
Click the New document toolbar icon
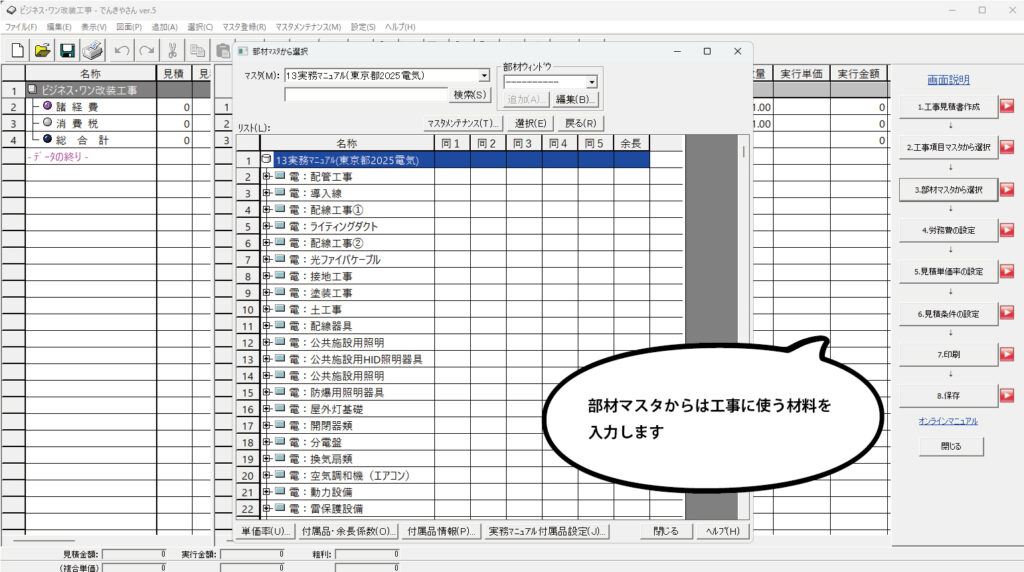coord(18,50)
